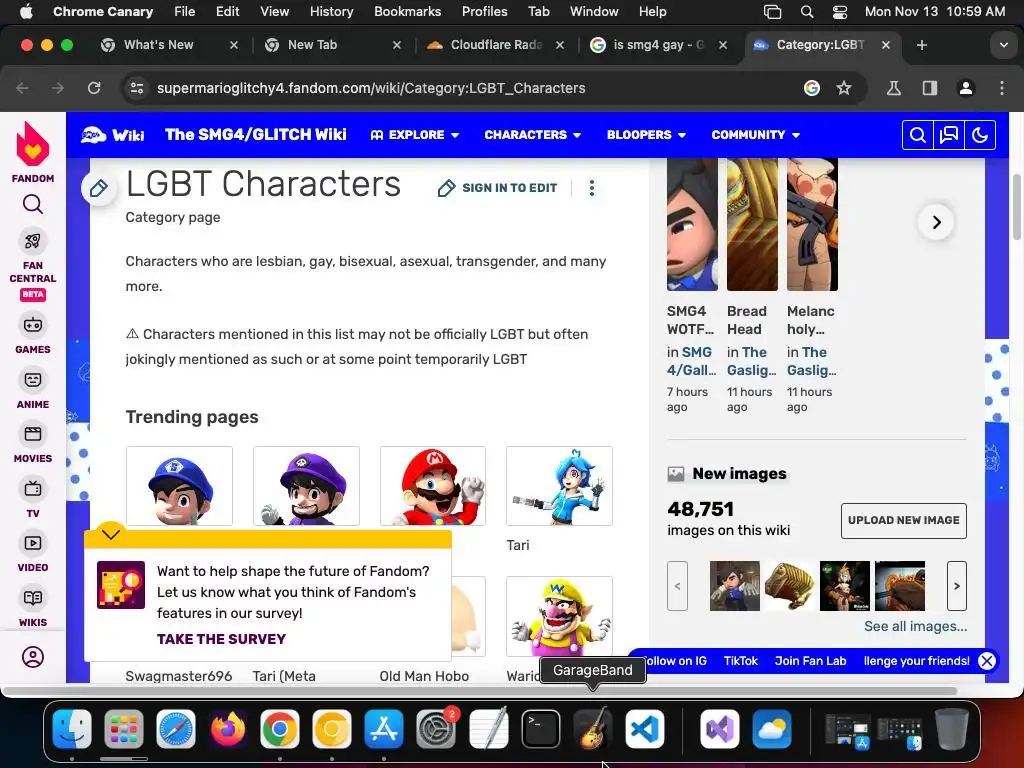This screenshot has width=1024, height=768.
Task: Expand the Bloopers dropdown menu
Action: click(646, 135)
